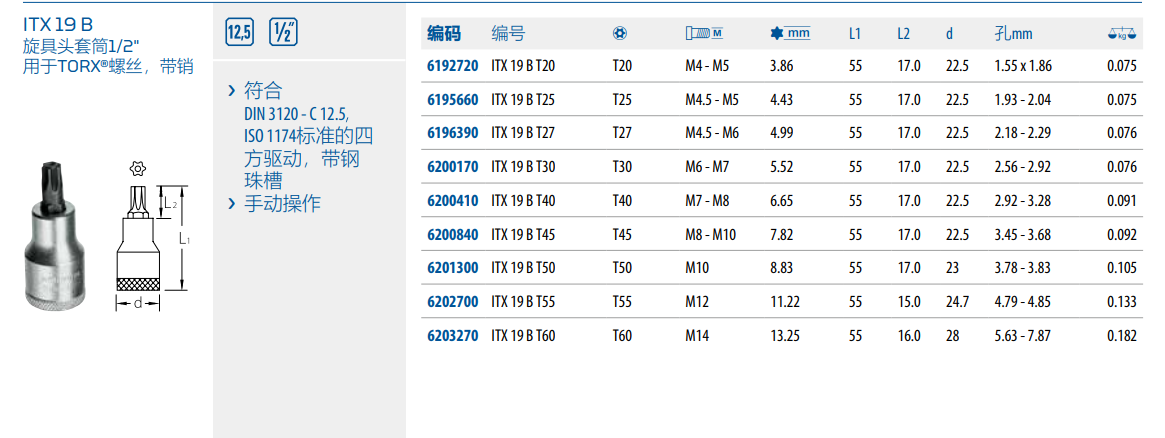The width and height of the screenshot is (1165, 438).
Task: Click the small TORX profile symbol above diagram
Action: point(137,169)
